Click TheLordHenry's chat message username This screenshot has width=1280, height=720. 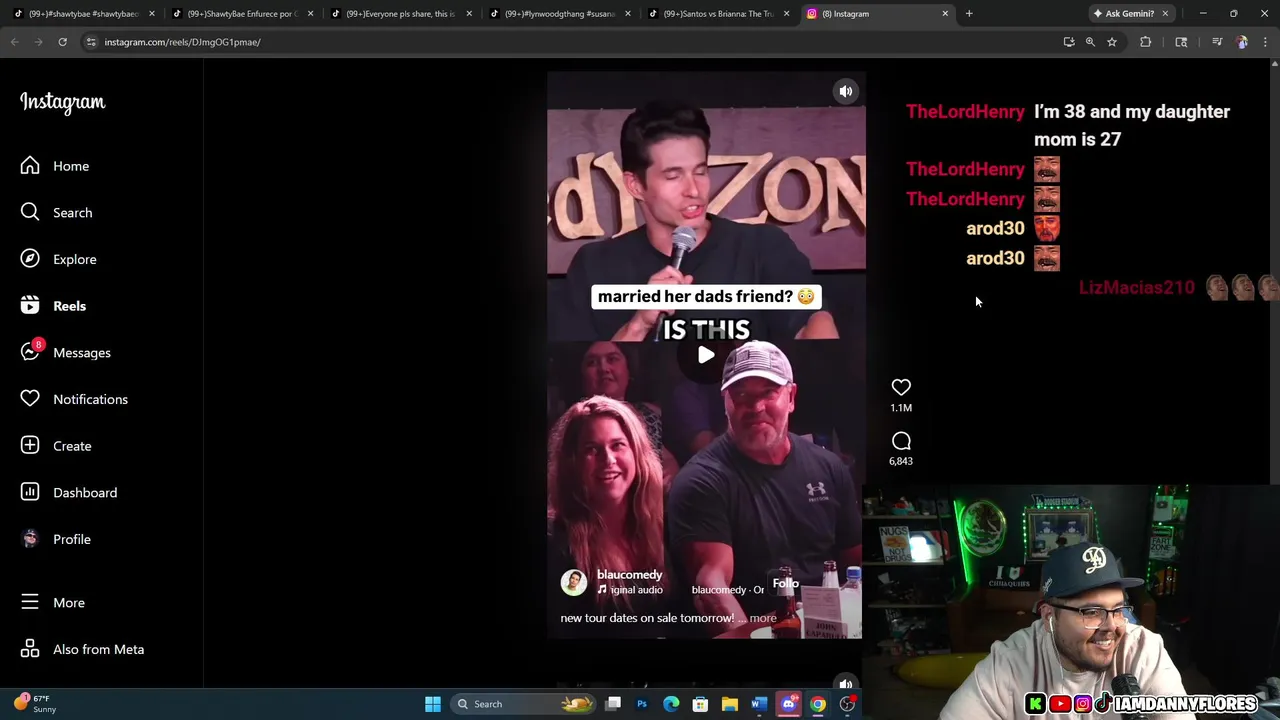[965, 111]
